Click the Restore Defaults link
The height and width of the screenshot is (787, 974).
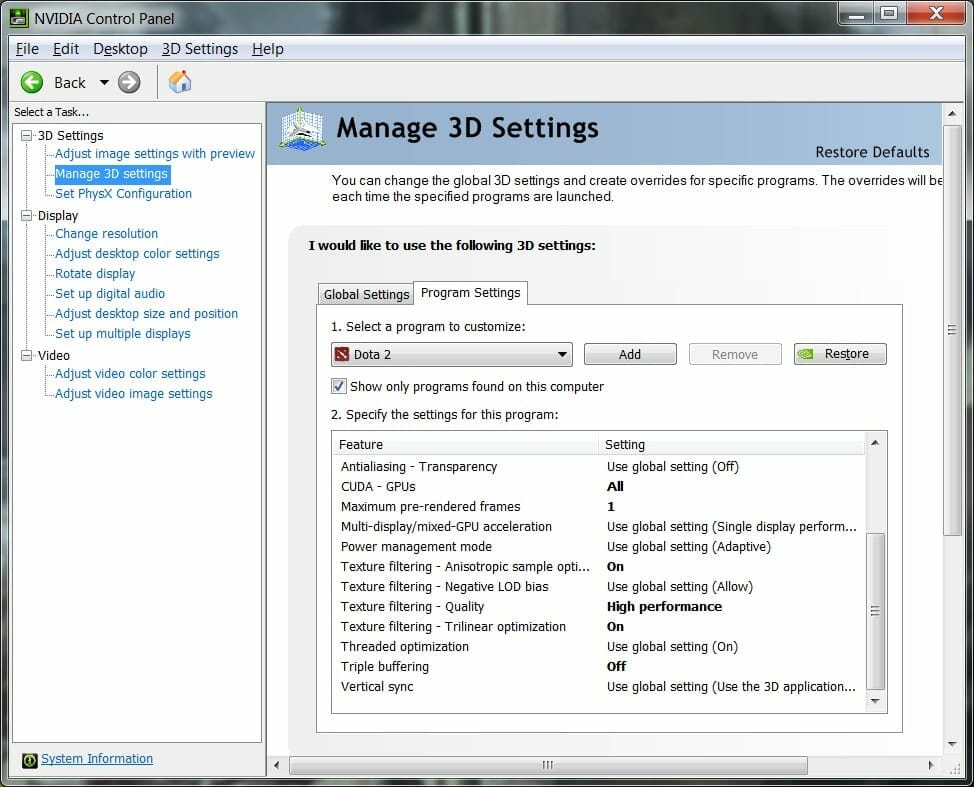(x=872, y=152)
